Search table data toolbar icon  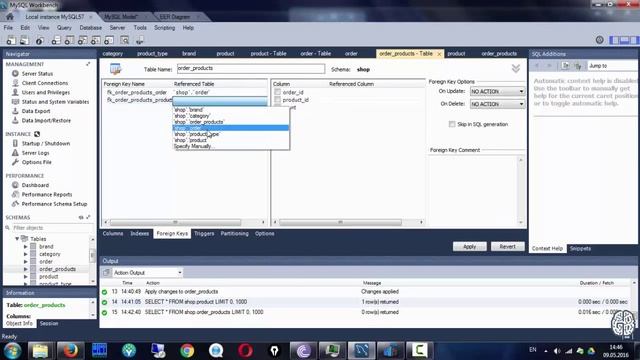(x=125, y=40)
